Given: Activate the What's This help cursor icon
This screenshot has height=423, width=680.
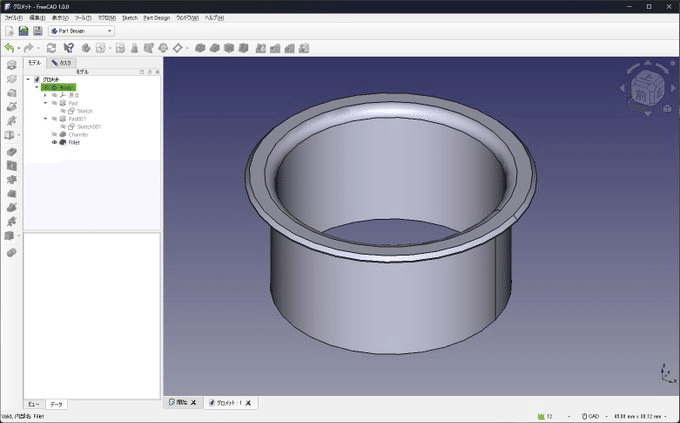Looking at the screenshot, I should [69, 48].
